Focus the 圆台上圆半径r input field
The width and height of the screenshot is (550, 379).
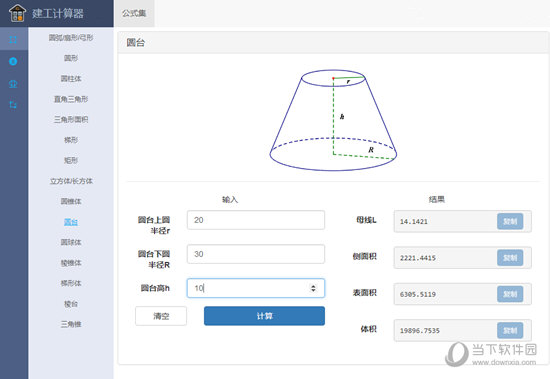point(256,220)
